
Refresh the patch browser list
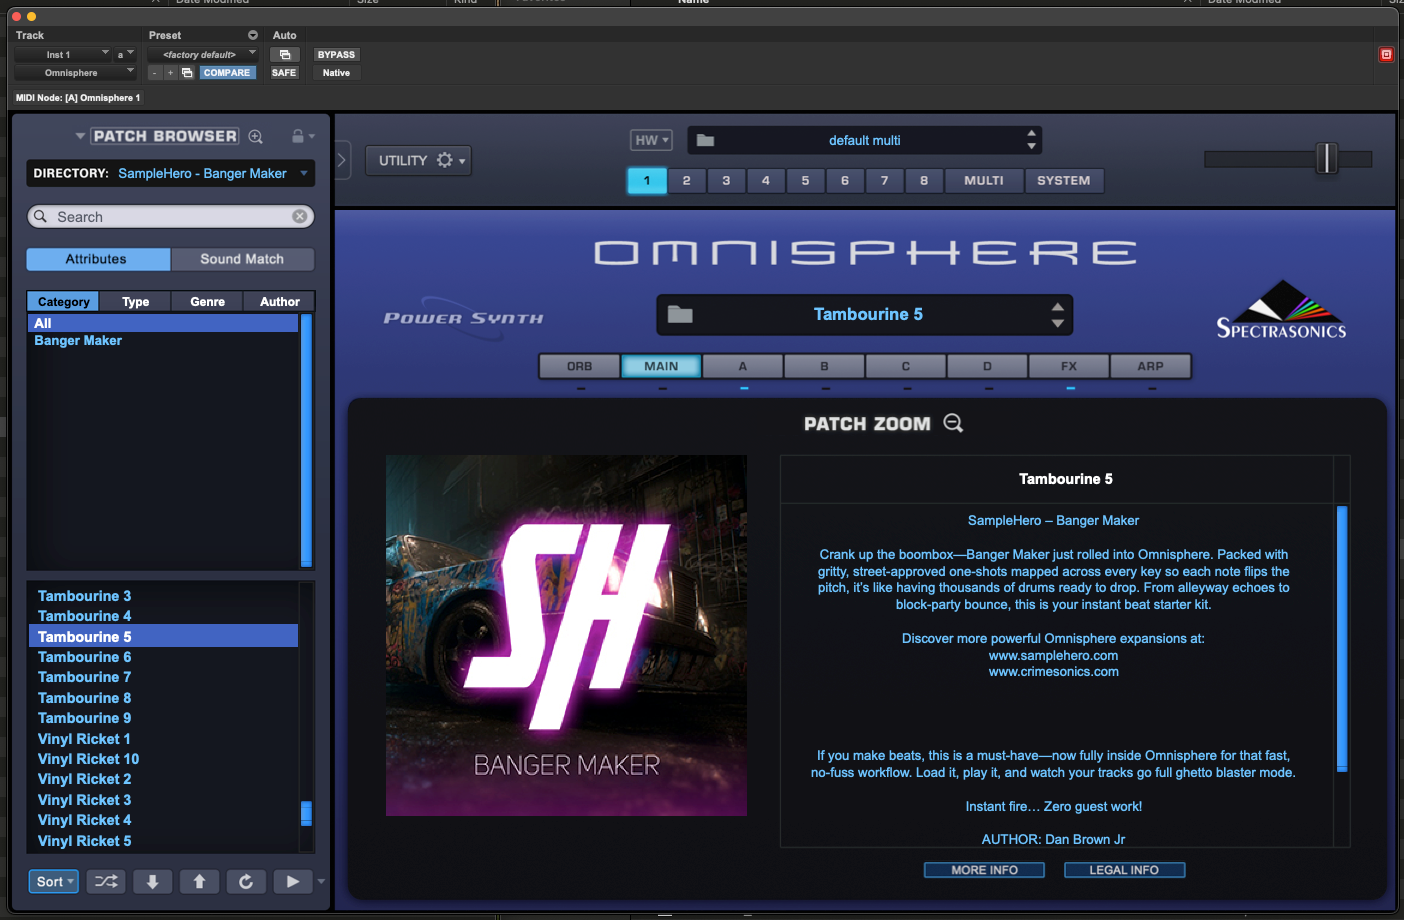pyautogui.click(x=246, y=881)
